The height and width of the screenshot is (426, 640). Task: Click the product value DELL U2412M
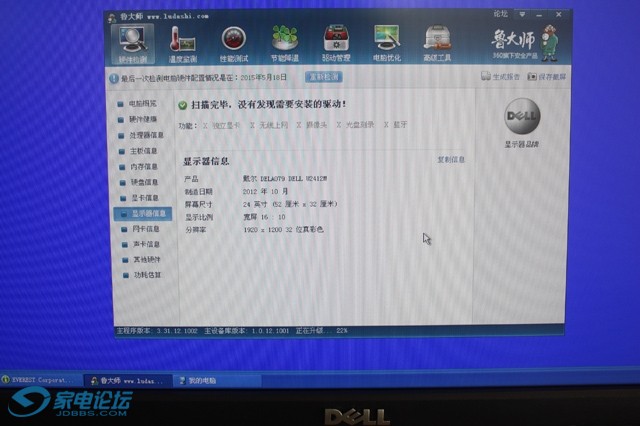(x=285, y=178)
